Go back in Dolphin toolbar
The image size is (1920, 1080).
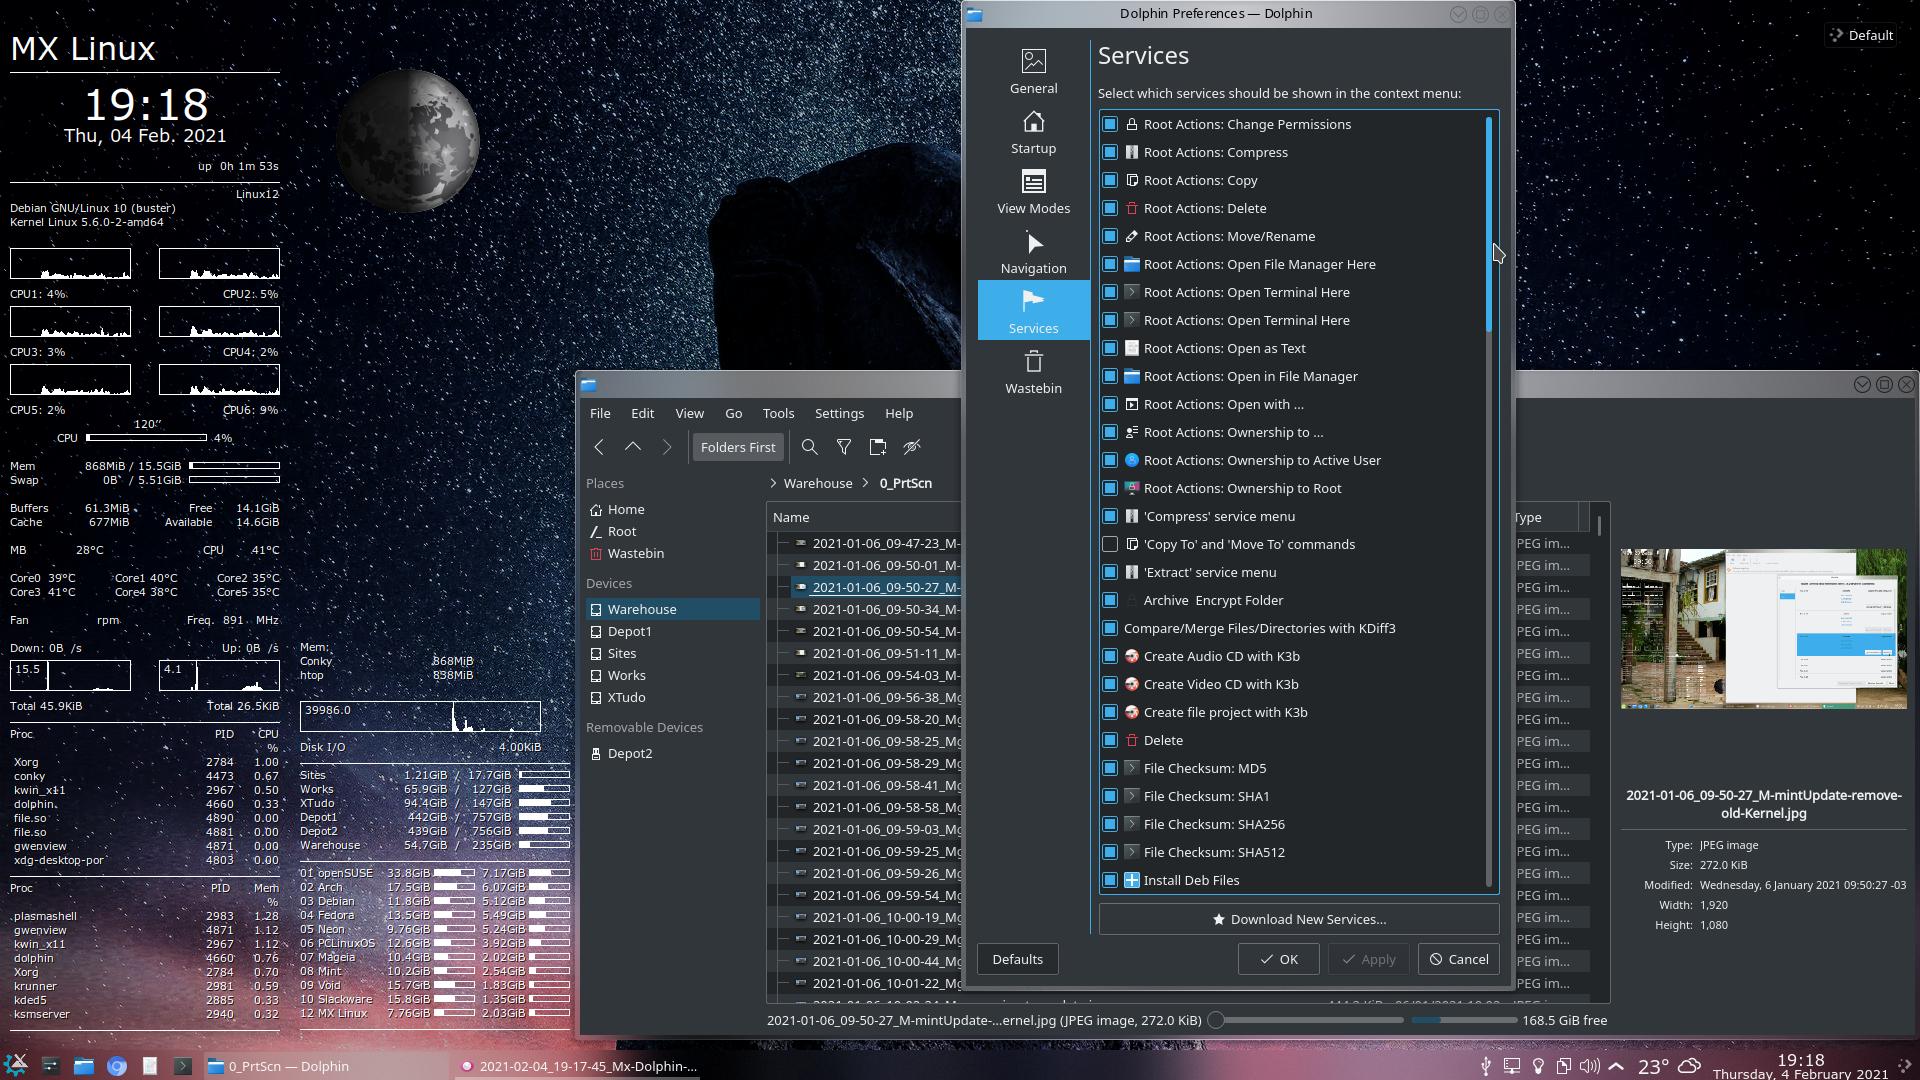tap(599, 447)
